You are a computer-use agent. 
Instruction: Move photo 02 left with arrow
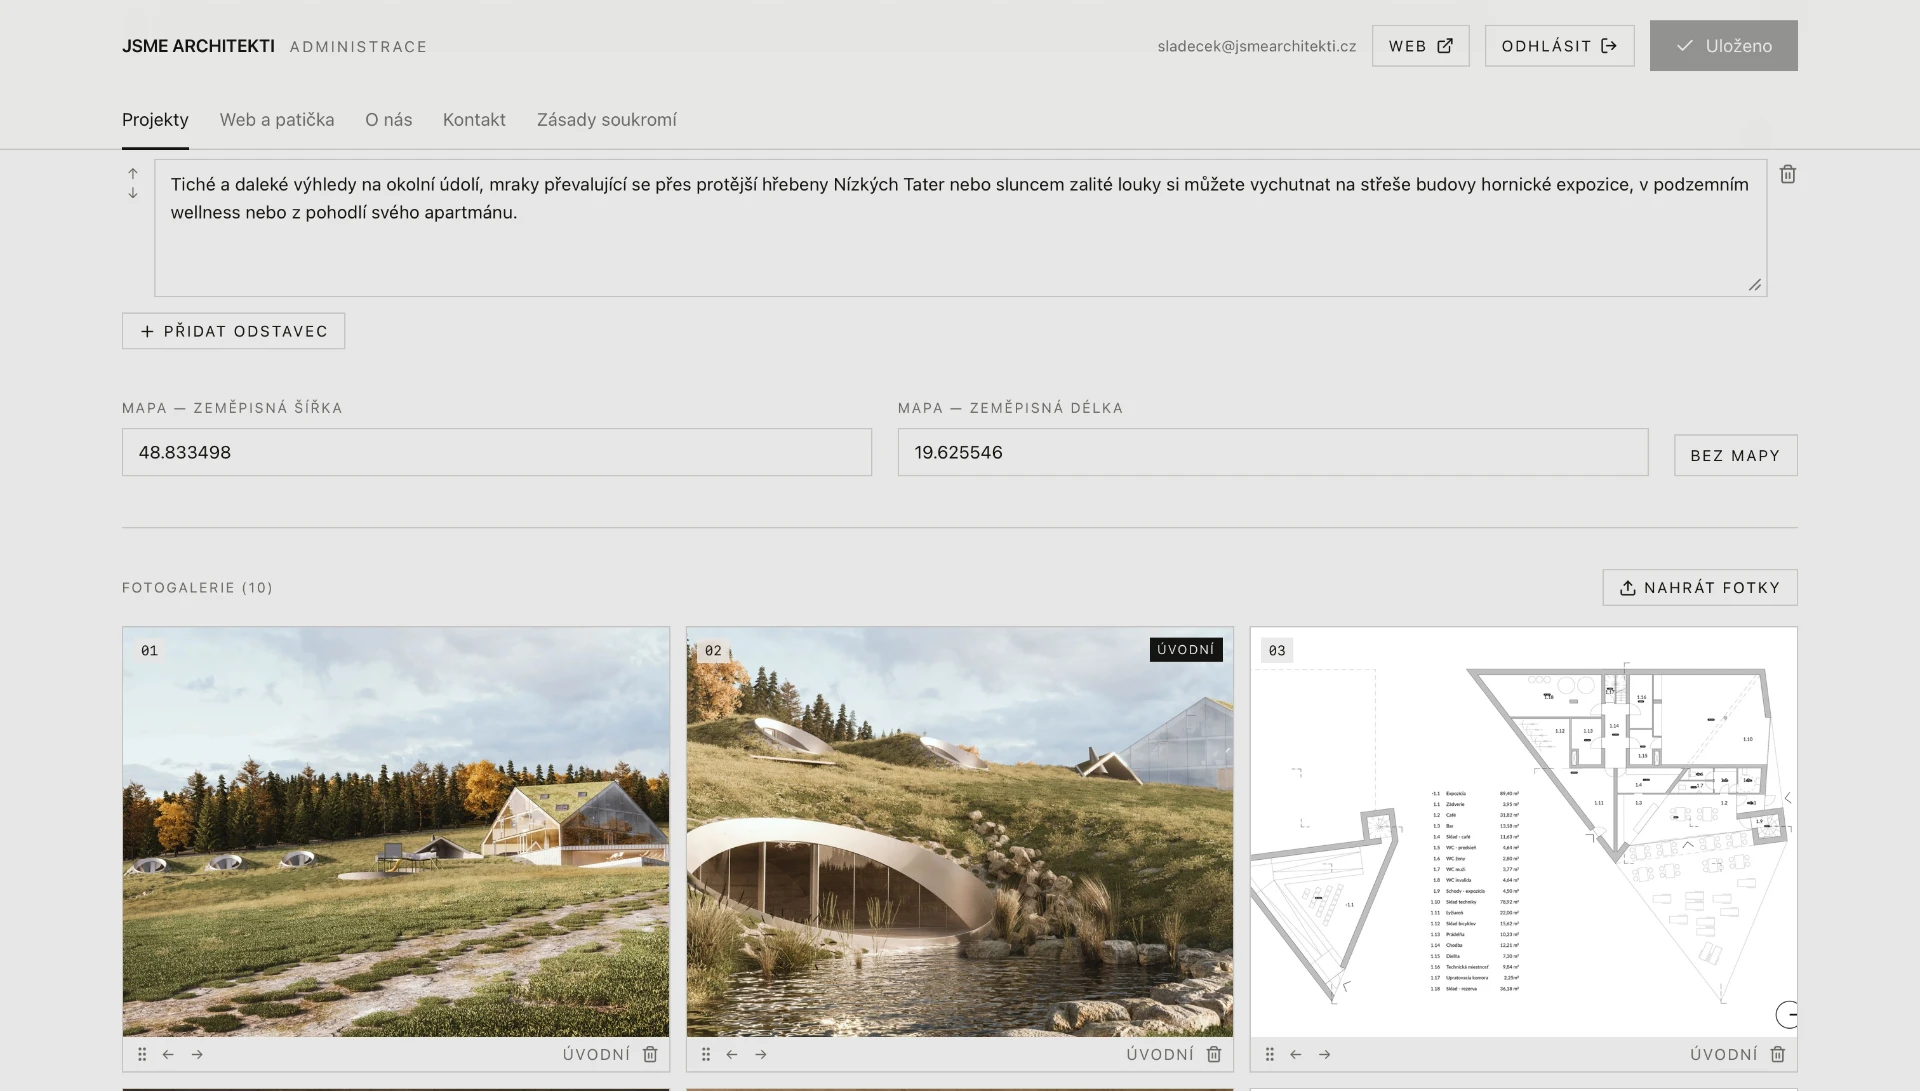(x=732, y=1054)
